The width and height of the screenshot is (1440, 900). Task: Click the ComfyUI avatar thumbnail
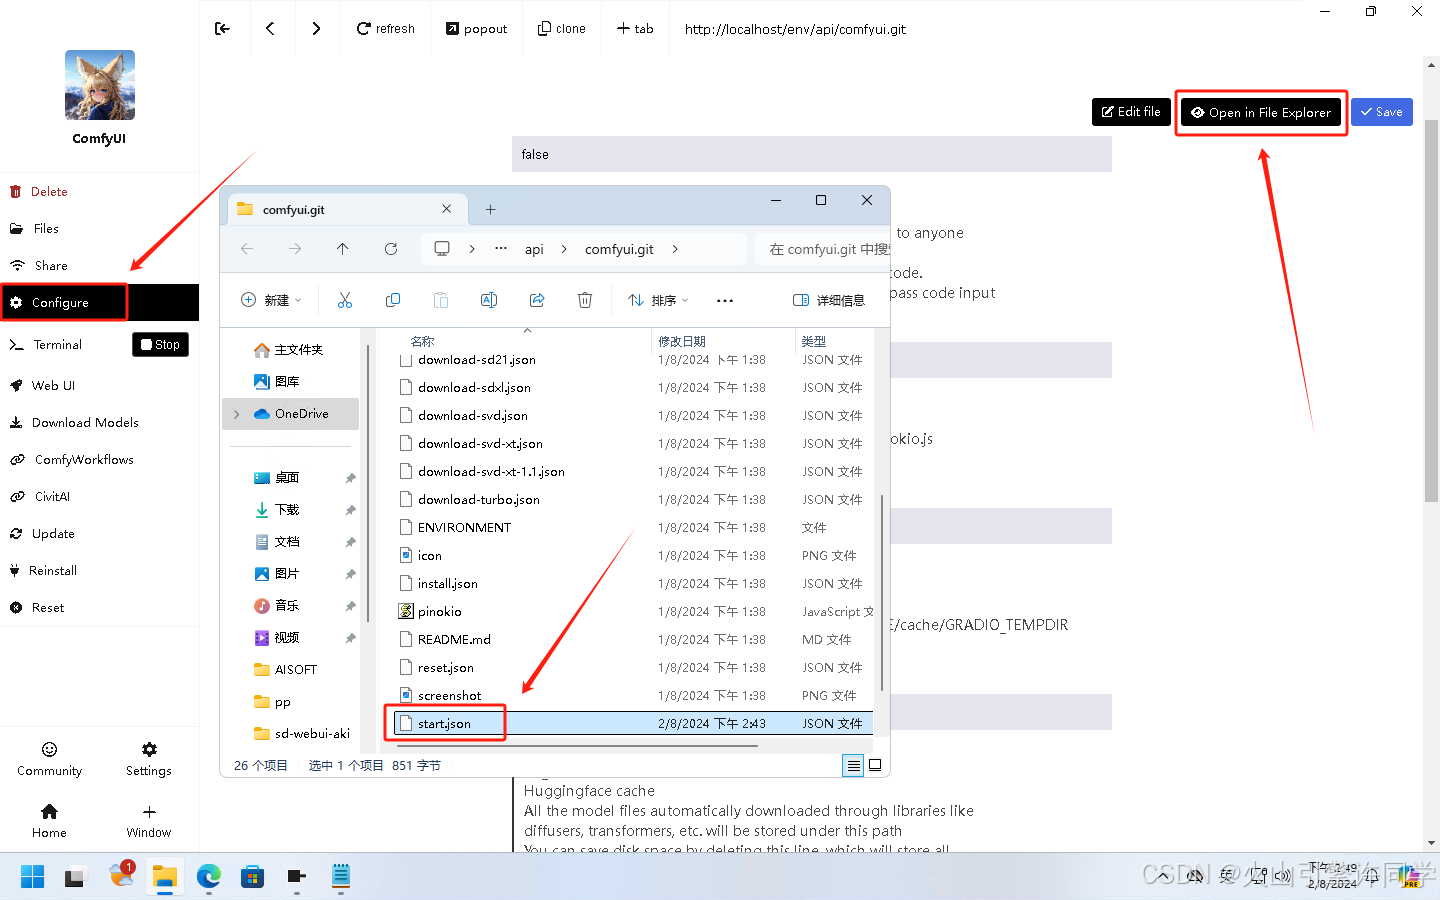(100, 85)
